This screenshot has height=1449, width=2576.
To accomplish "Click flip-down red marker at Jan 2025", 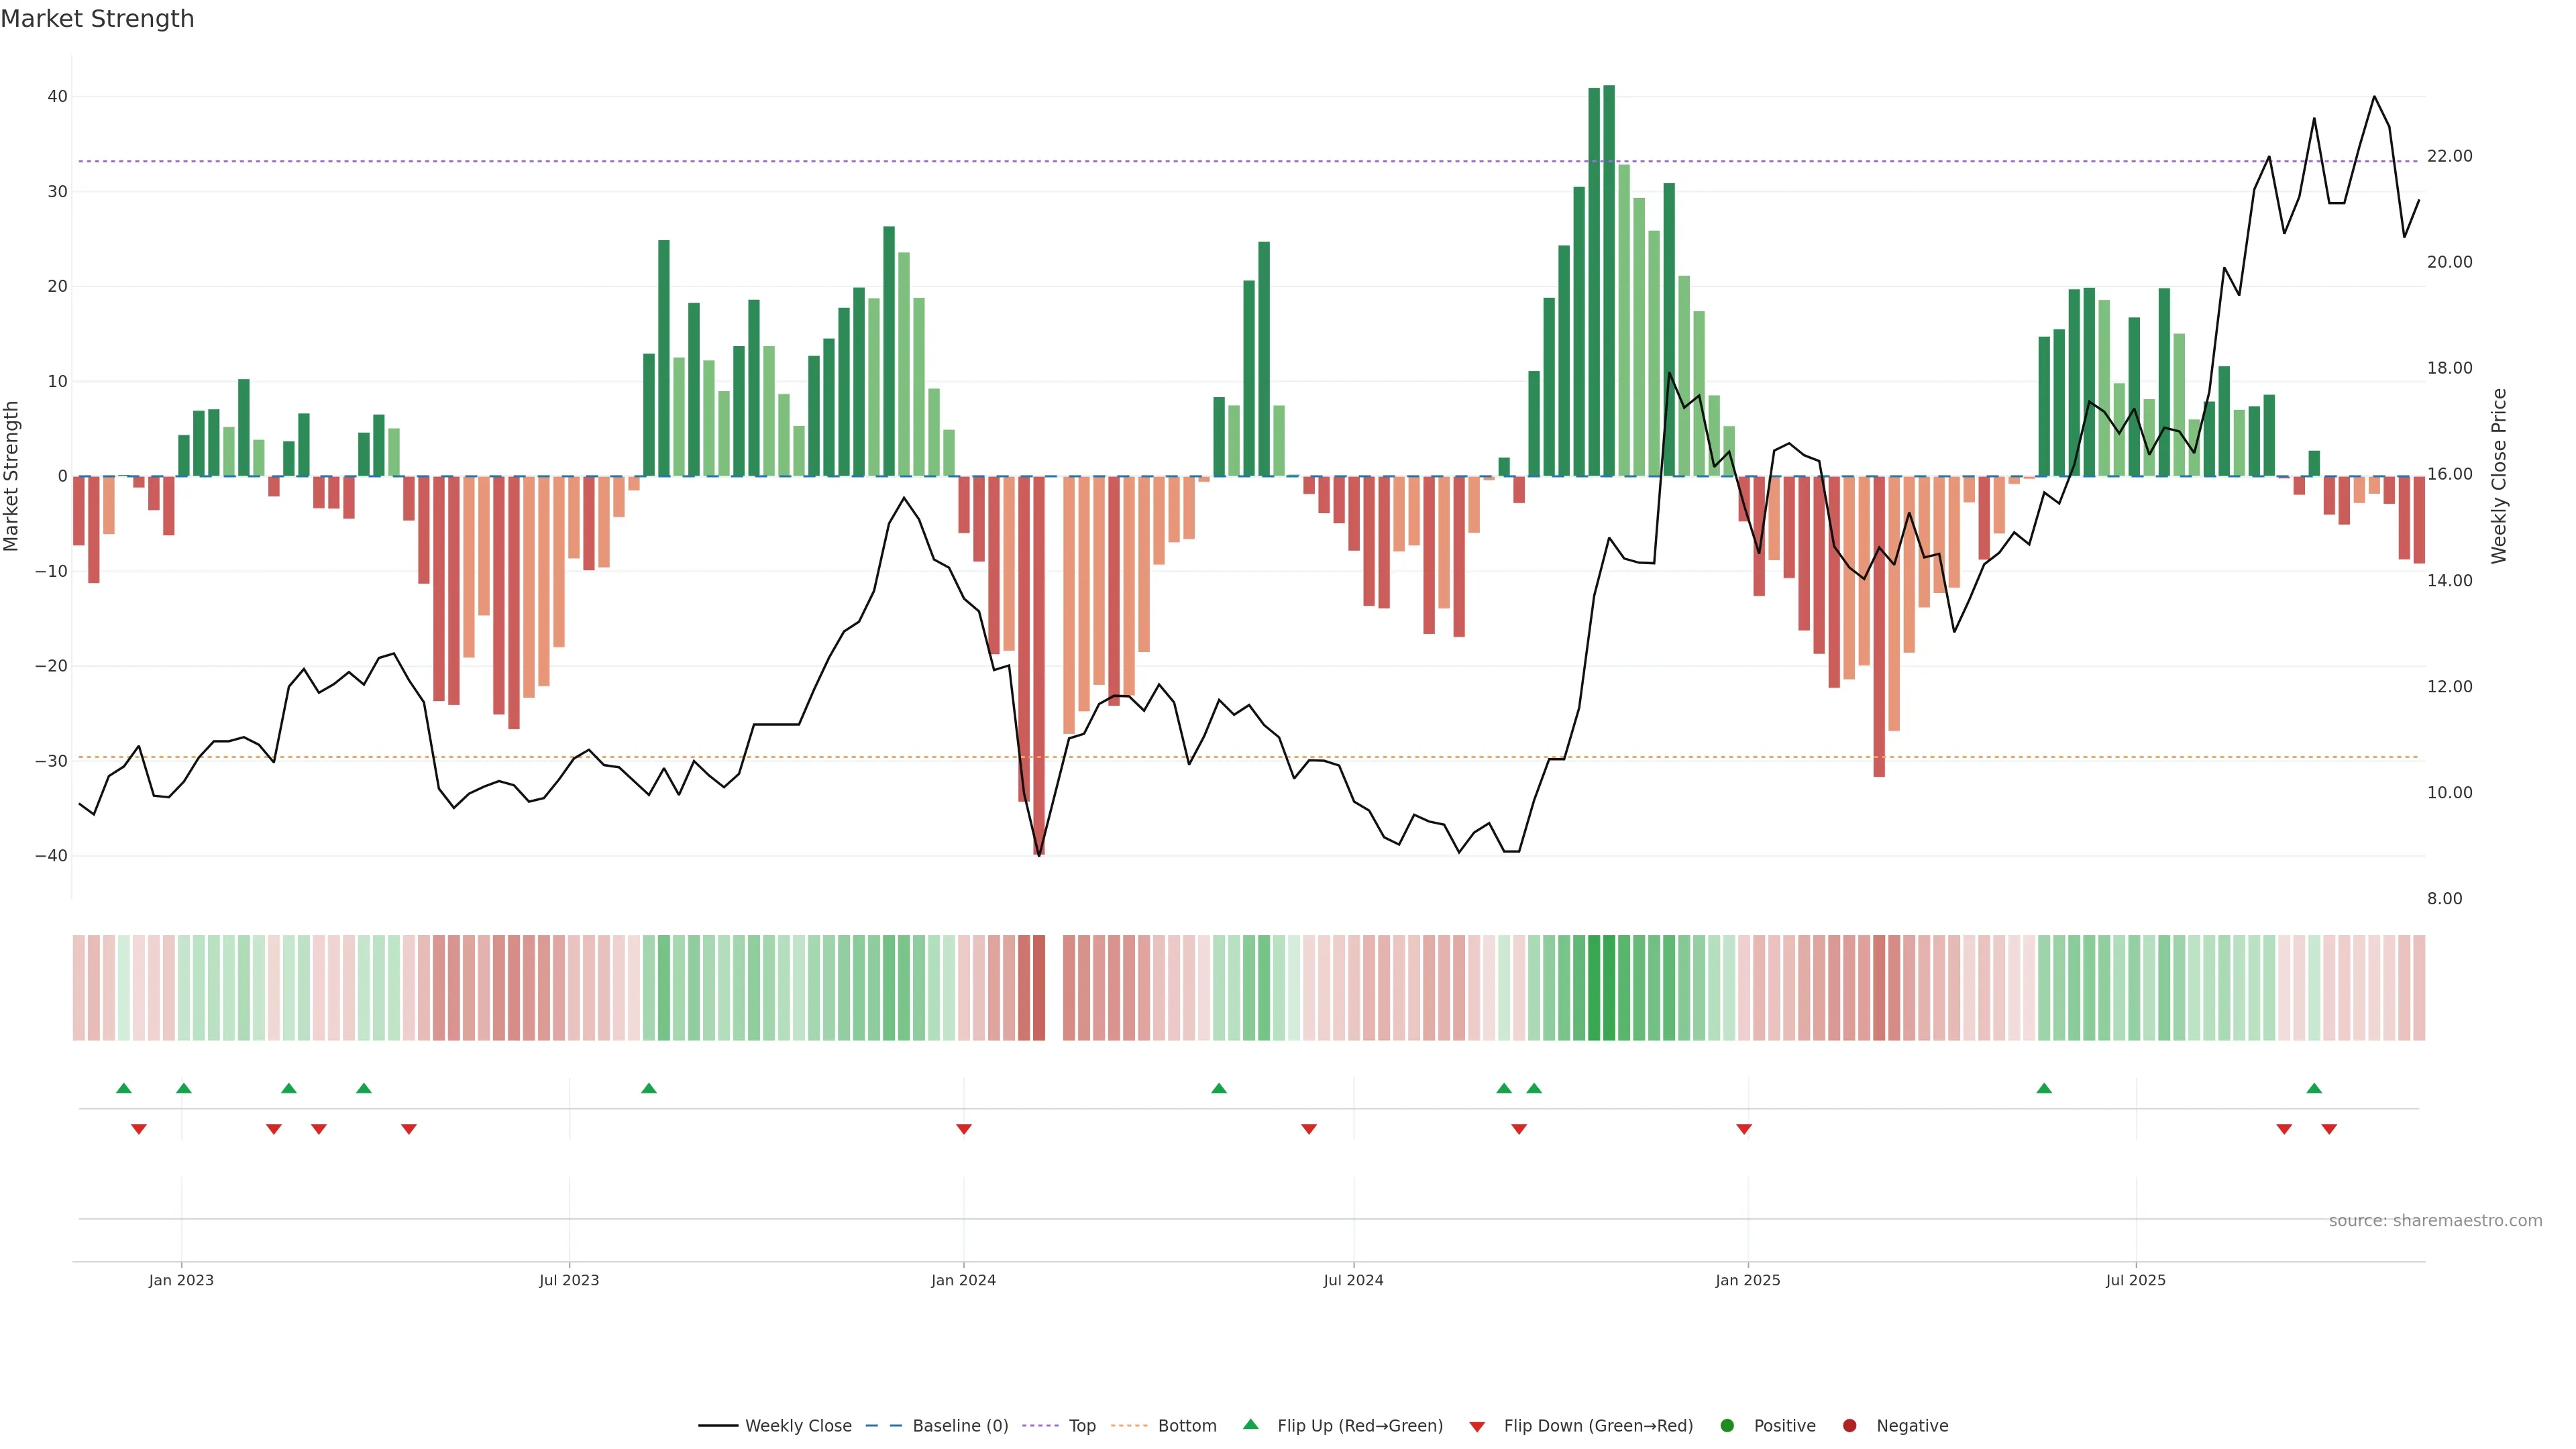I will click(1744, 1129).
